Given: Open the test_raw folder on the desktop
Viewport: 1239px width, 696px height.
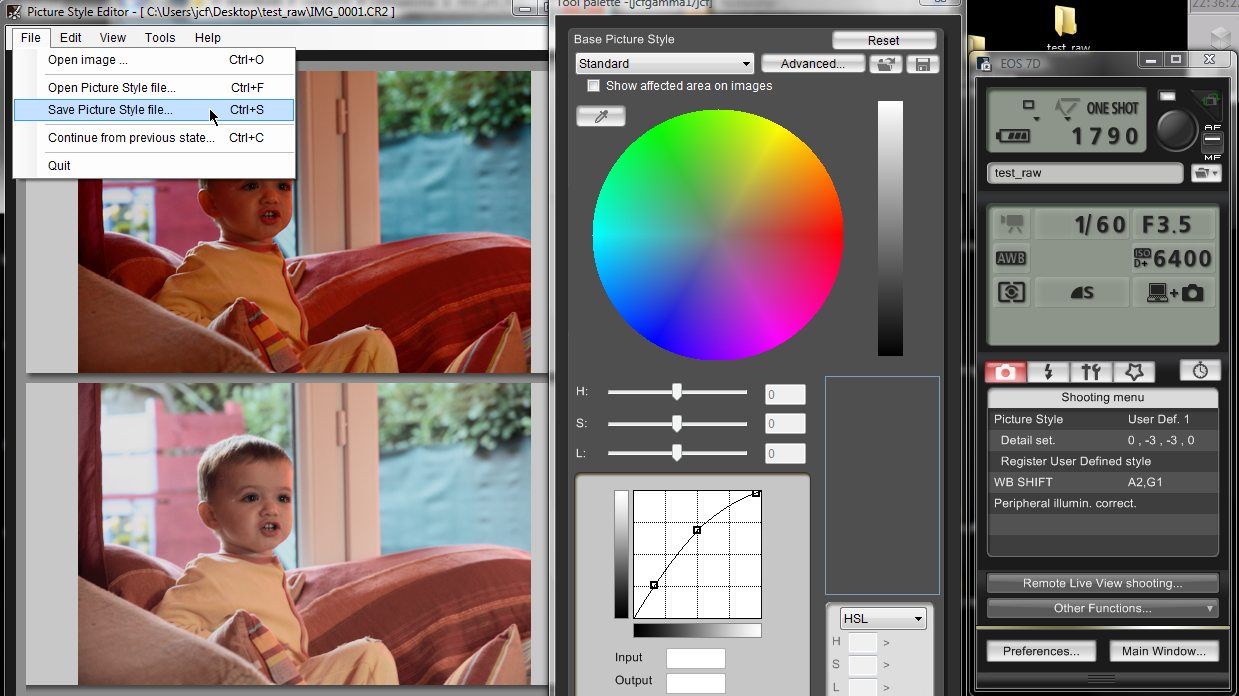Looking at the screenshot, I should tap(1068, 28).
